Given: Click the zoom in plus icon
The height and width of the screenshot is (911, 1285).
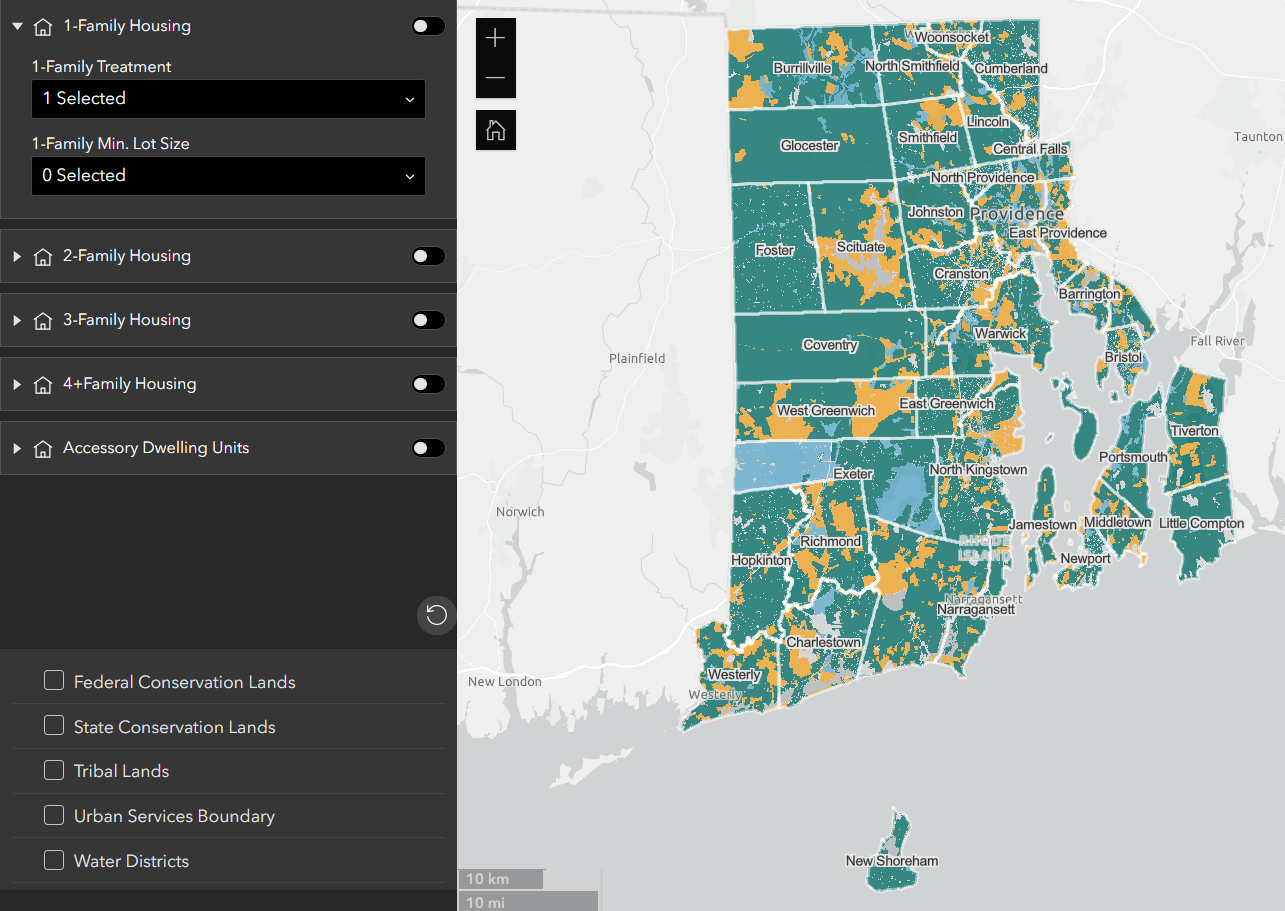Looking at the screenshot, I should [495, 38].
